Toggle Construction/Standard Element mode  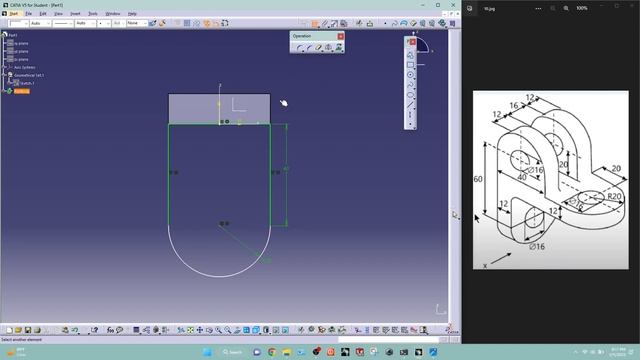(207, 23)
